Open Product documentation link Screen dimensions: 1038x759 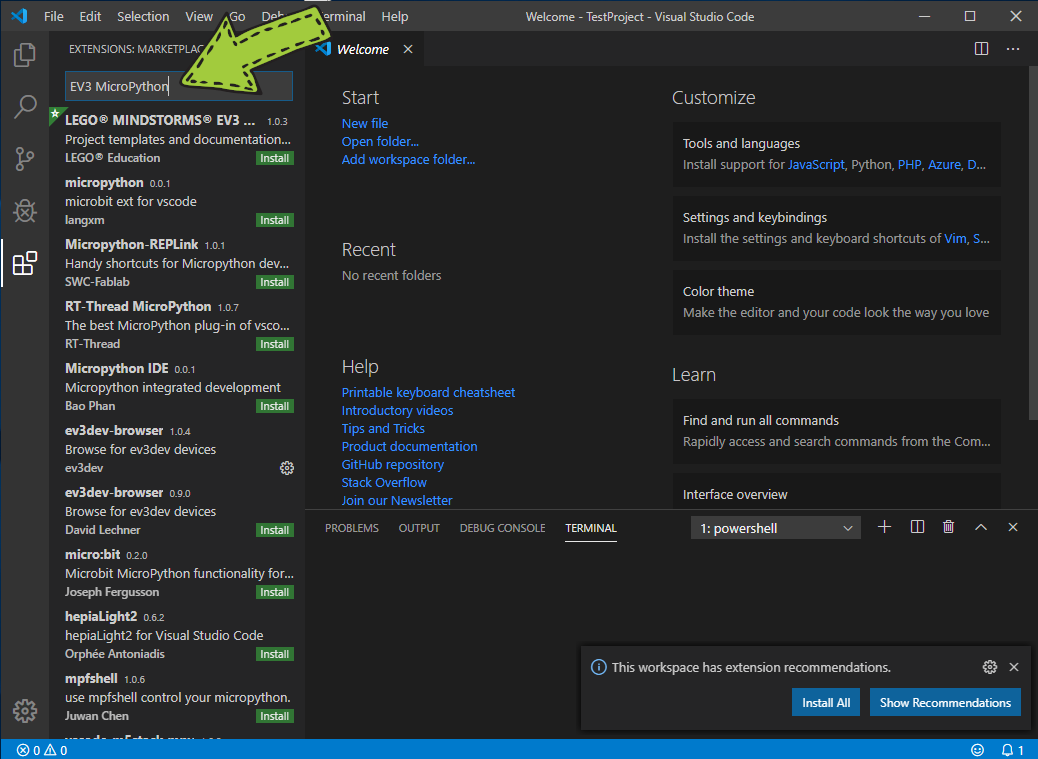(x=409, y=447)
